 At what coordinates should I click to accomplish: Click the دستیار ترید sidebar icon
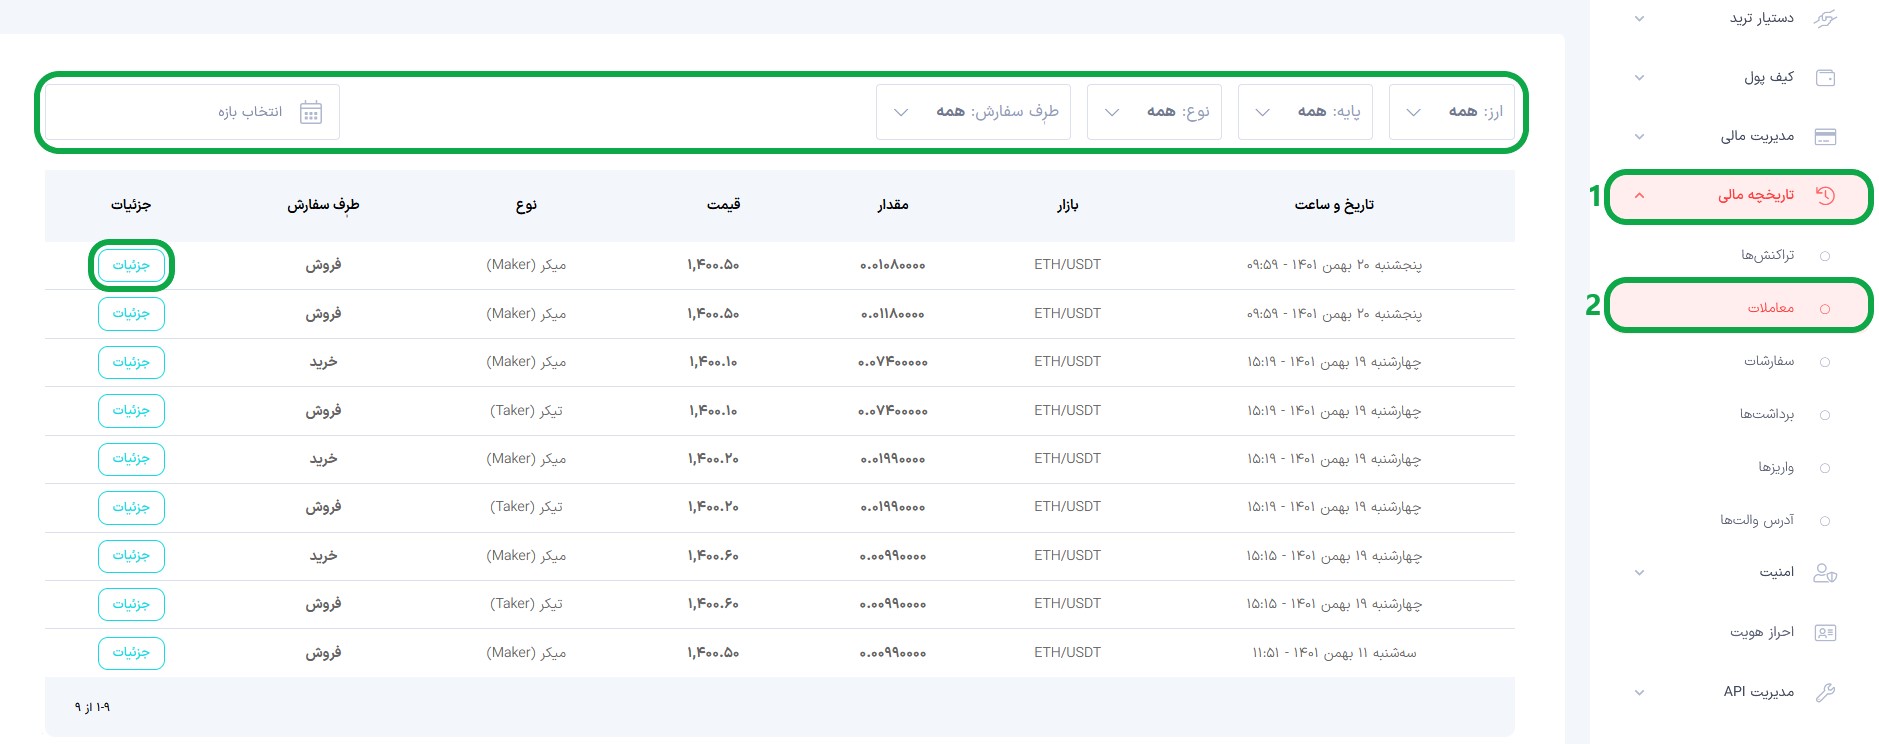click(x=1825, y=18)
